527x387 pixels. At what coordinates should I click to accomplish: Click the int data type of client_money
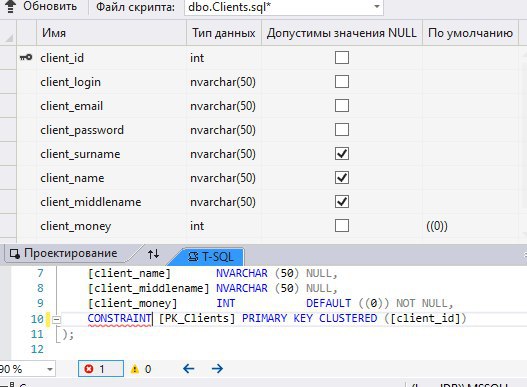[224, 226]
